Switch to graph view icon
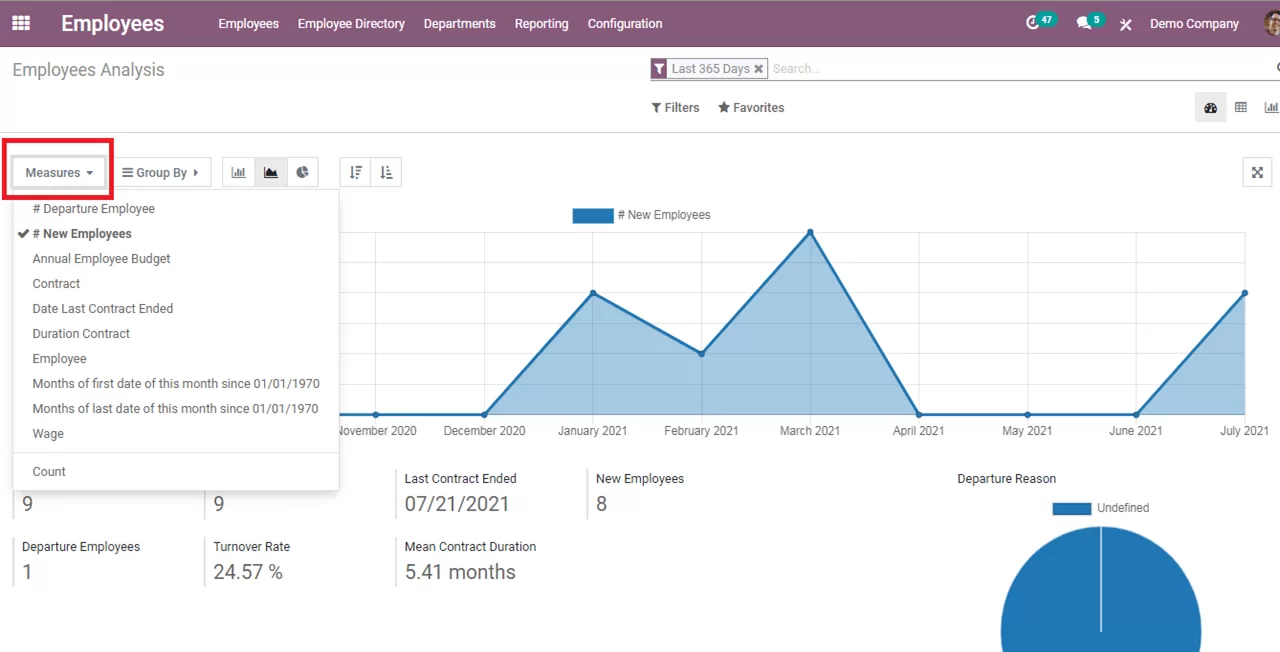 pos(1271,108)
